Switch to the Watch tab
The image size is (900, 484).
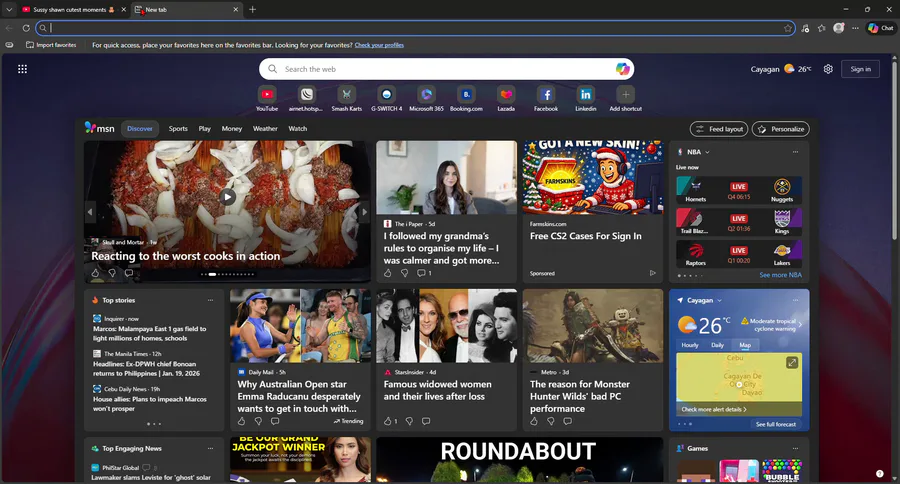click(297, 129)
